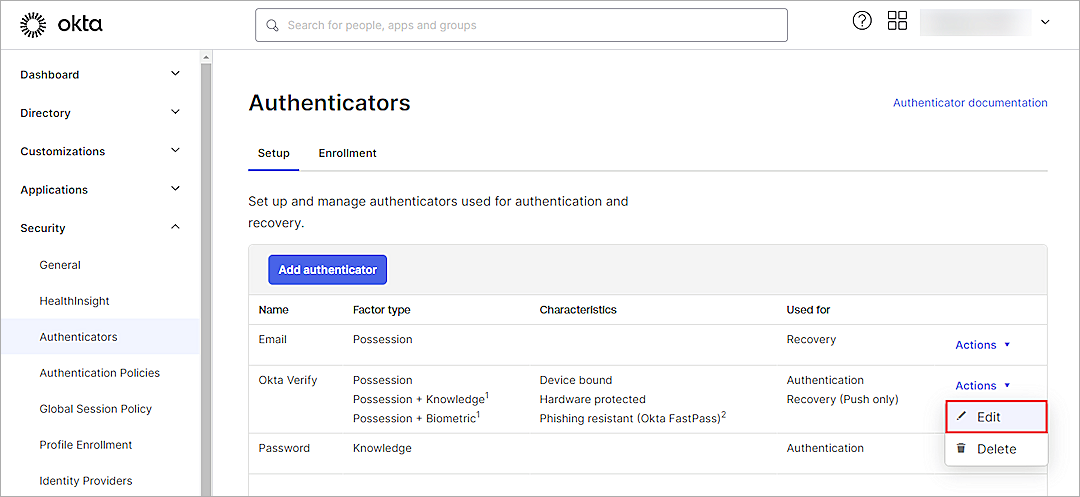Click the search magnifier icon
1080x497 pixels.
(273, 25)
